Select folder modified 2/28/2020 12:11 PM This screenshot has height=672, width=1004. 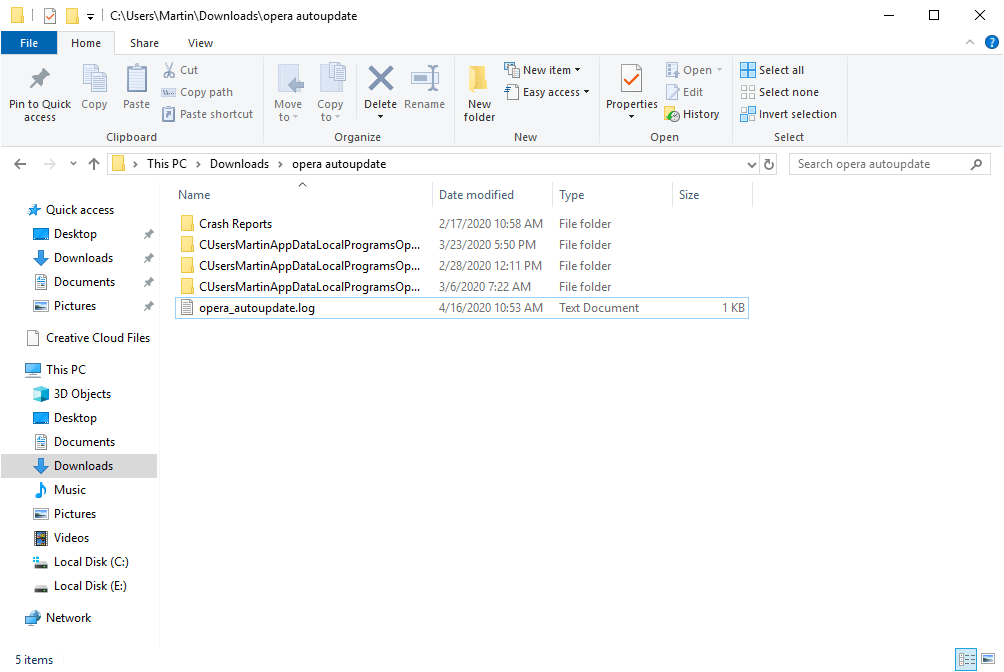(x=461, y=266)
